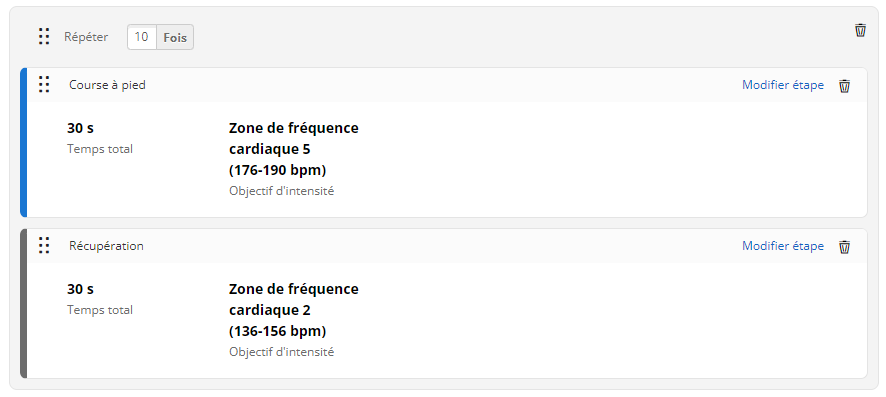The width and height of the screenshot is (886, 397).
Task: Delete the Course à pied step
Action: point(844,86)
